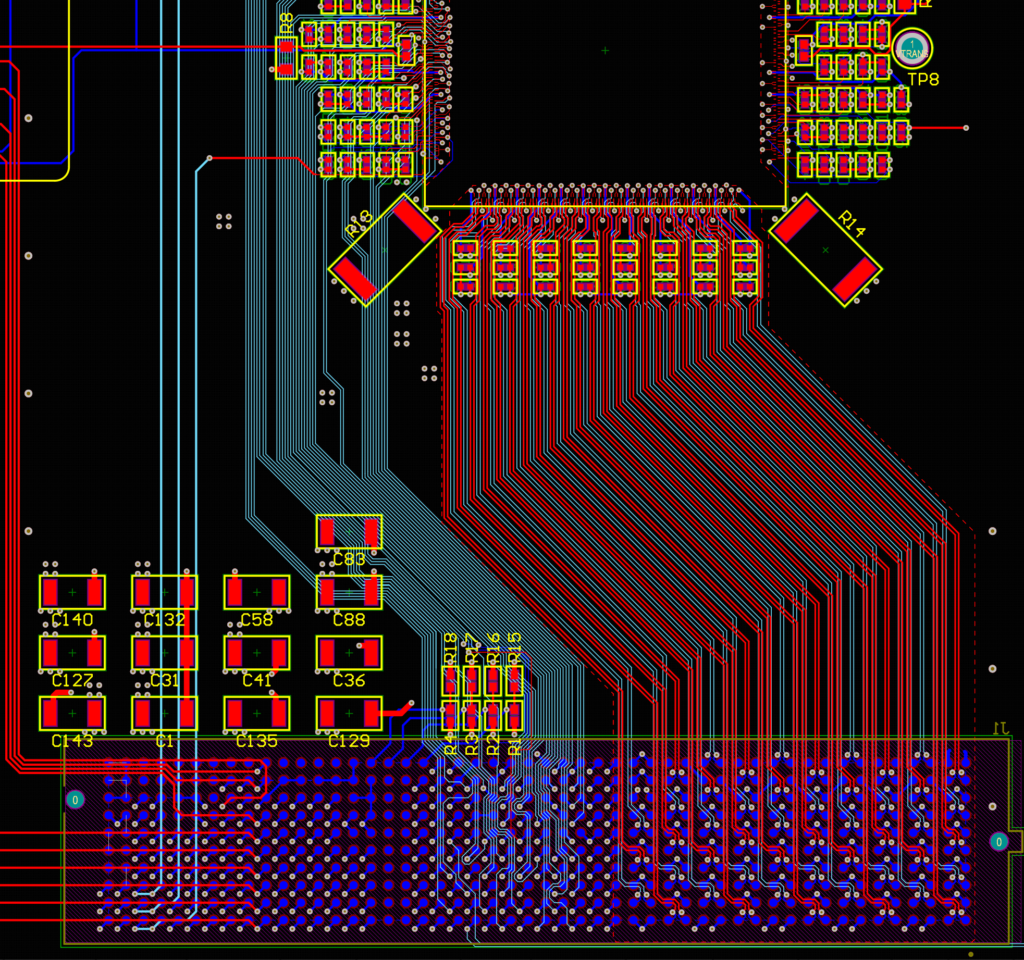Select resistor R18 footprint
Screen dimensions: 1024x960
click(x=451, y=681)
